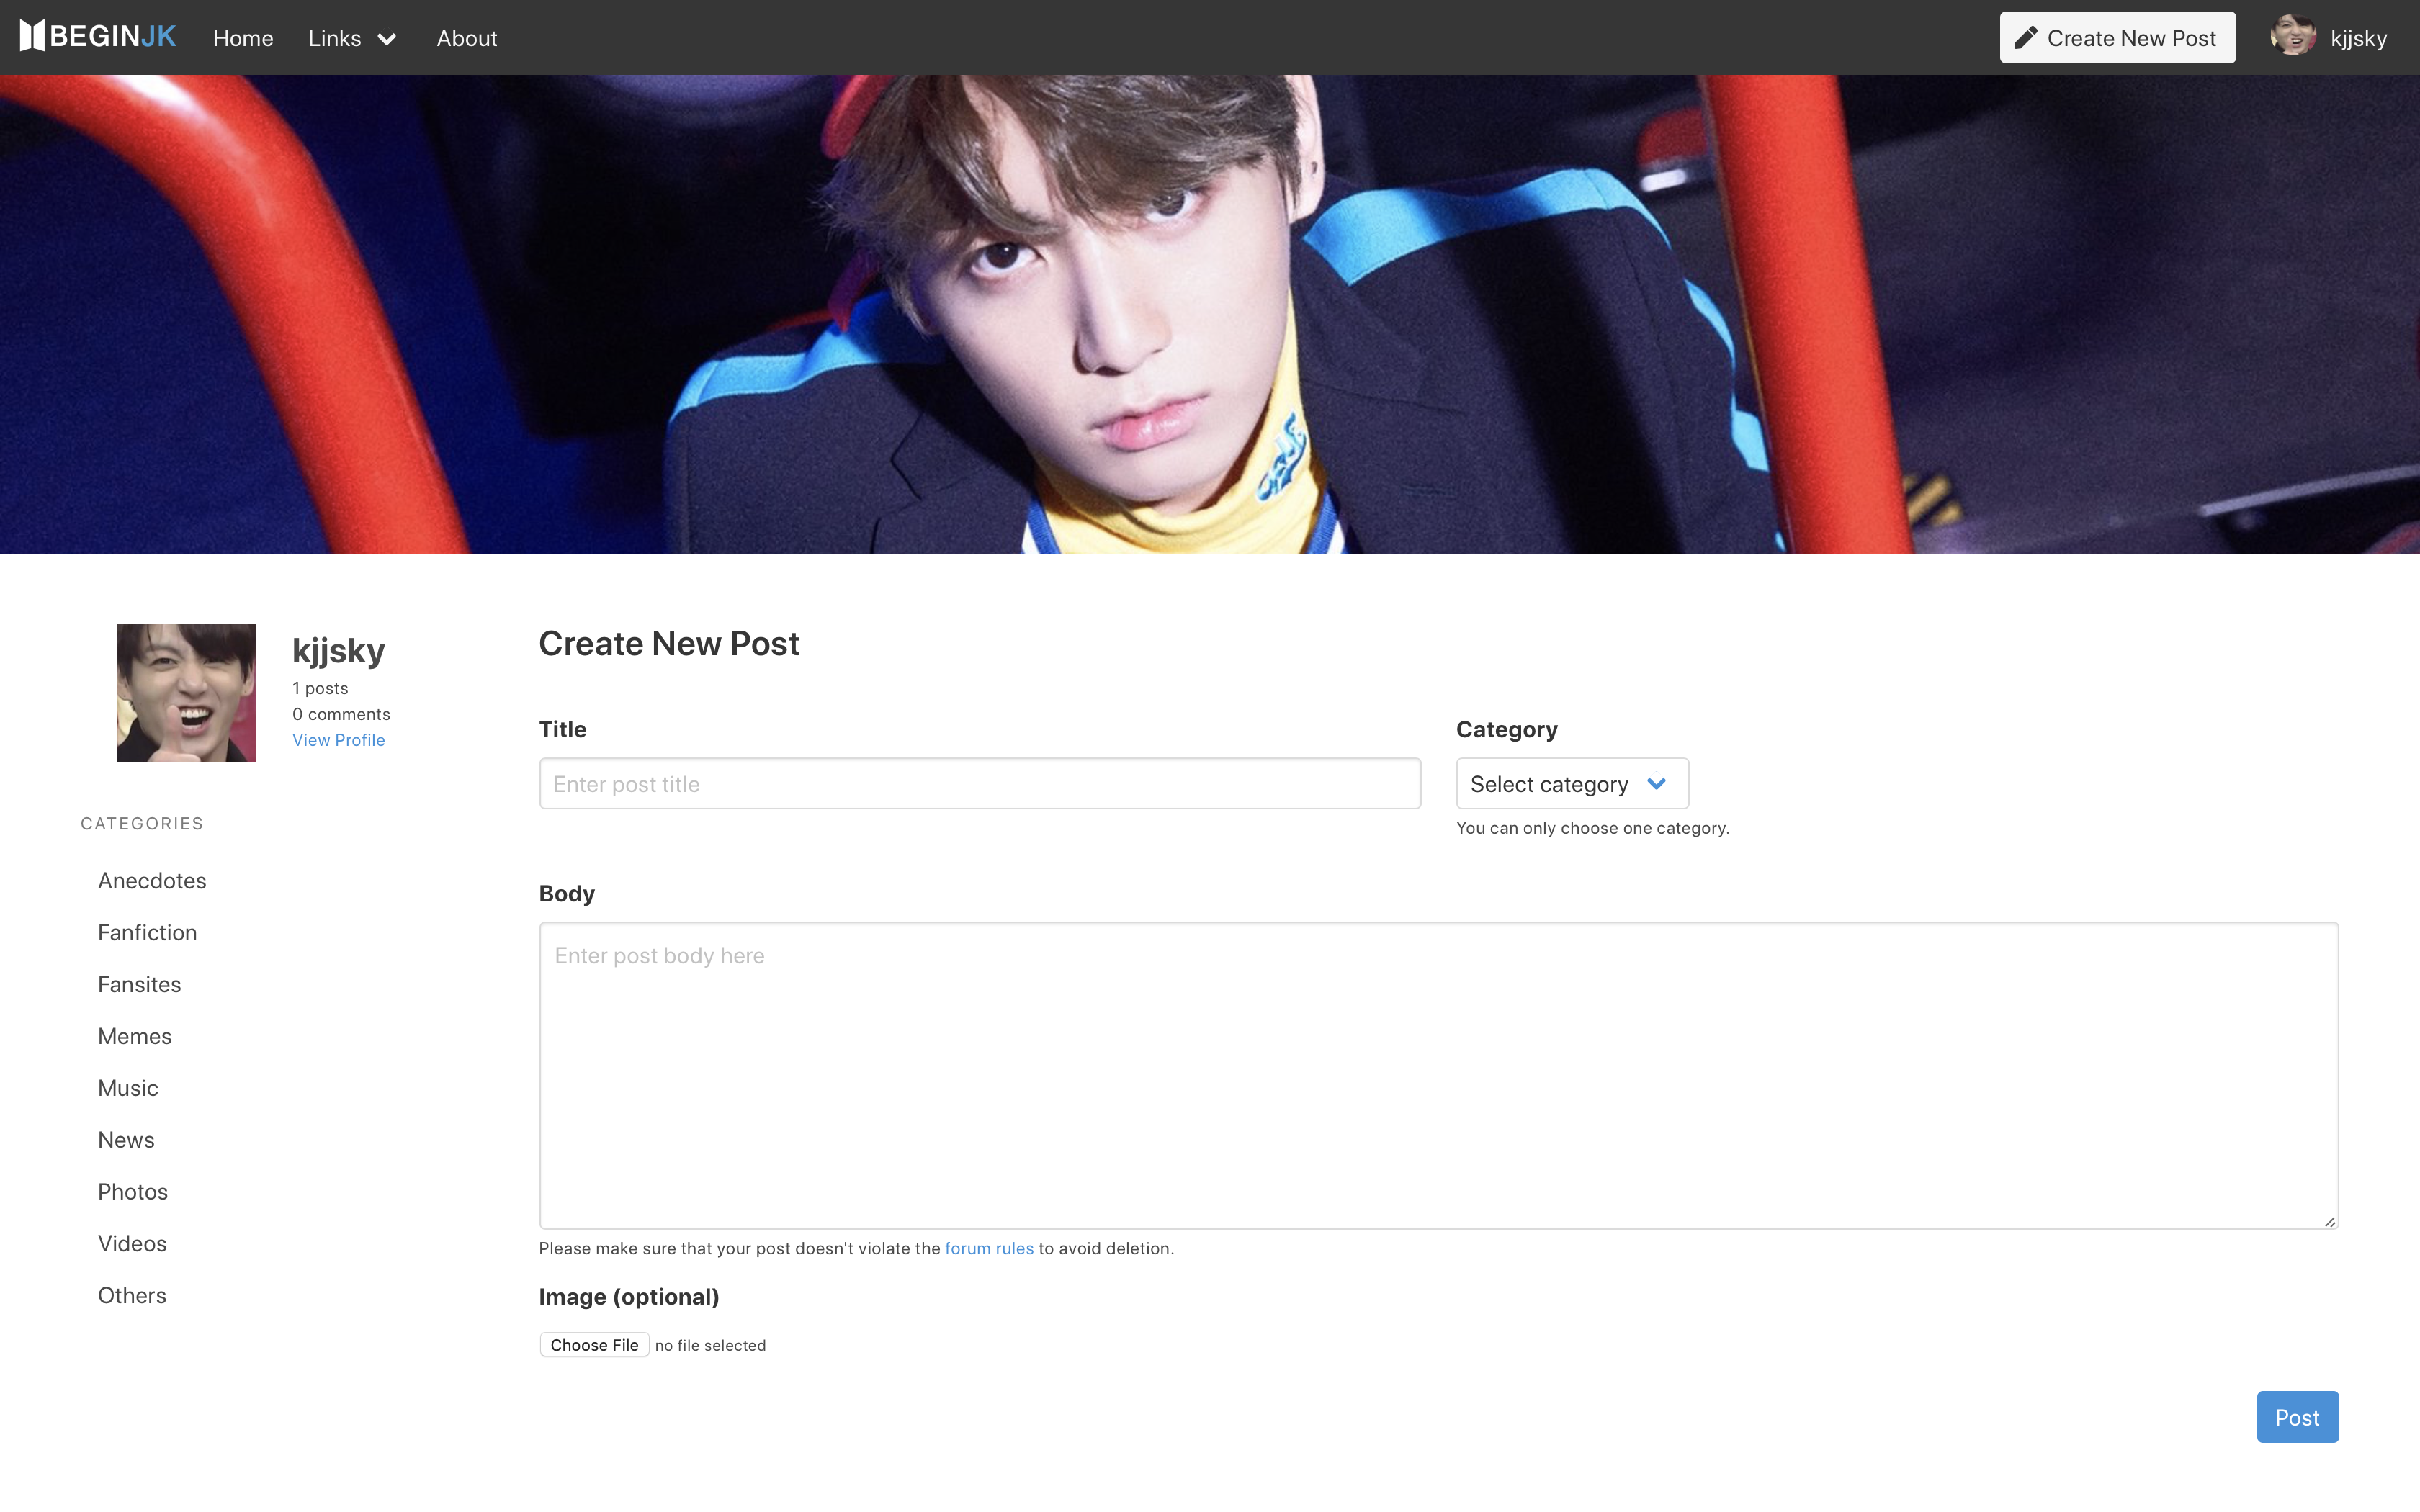Focus the post body text area
2420x1512 pixels.
pos(1439,1076)
